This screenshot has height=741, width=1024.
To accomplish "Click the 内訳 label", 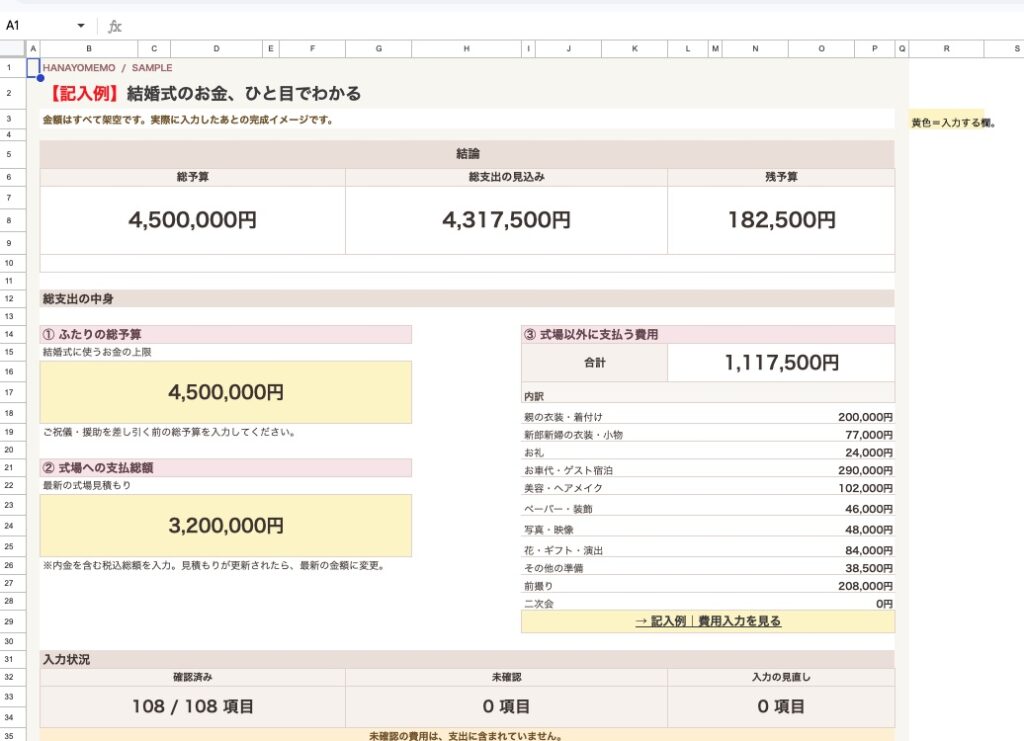I will point(534,396).
